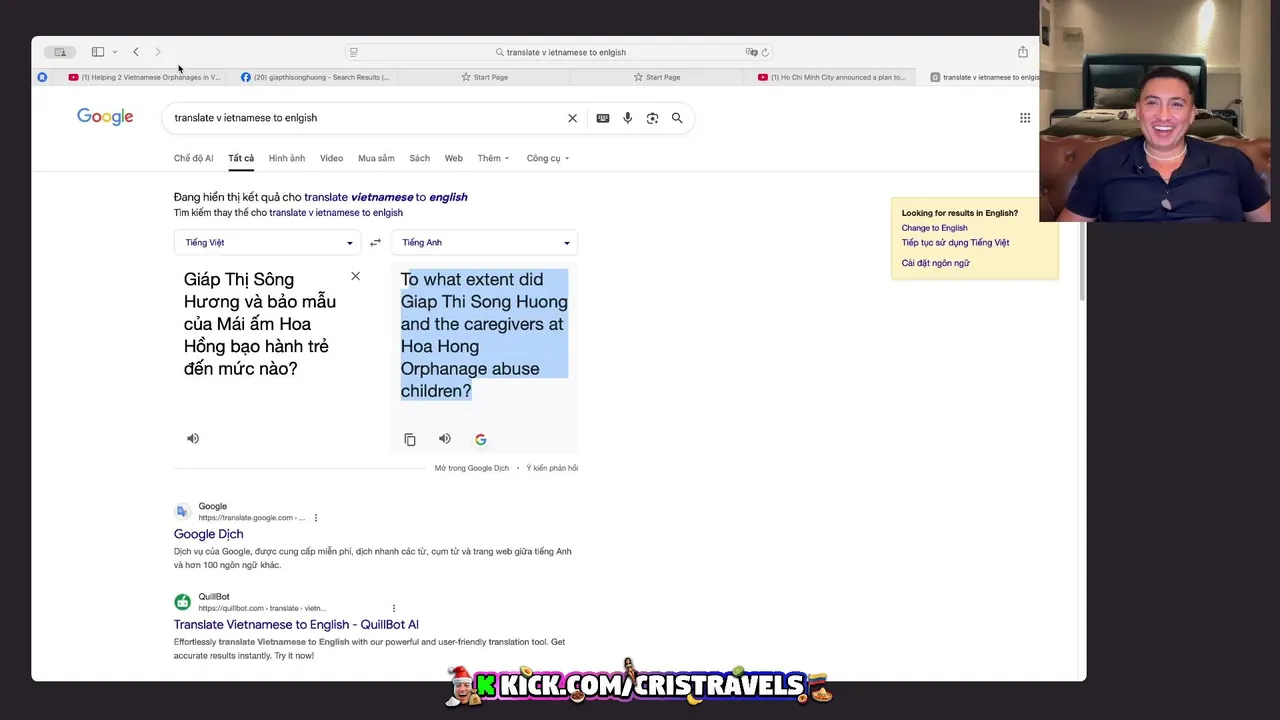Select the Video results tab
Image resolution: width=1280 pixels, height=720 pixels.
(331, 158)
